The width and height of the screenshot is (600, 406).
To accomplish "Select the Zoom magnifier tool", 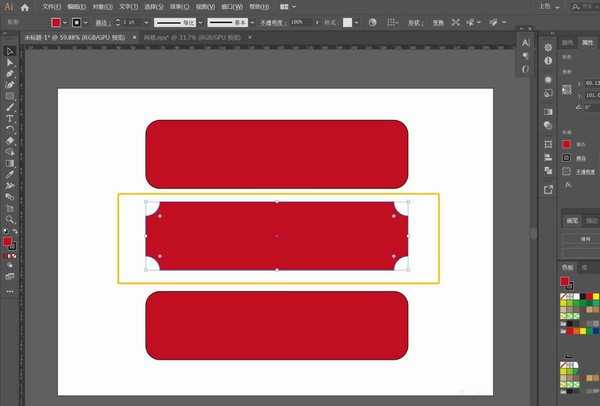I will (x=10, y=219).
